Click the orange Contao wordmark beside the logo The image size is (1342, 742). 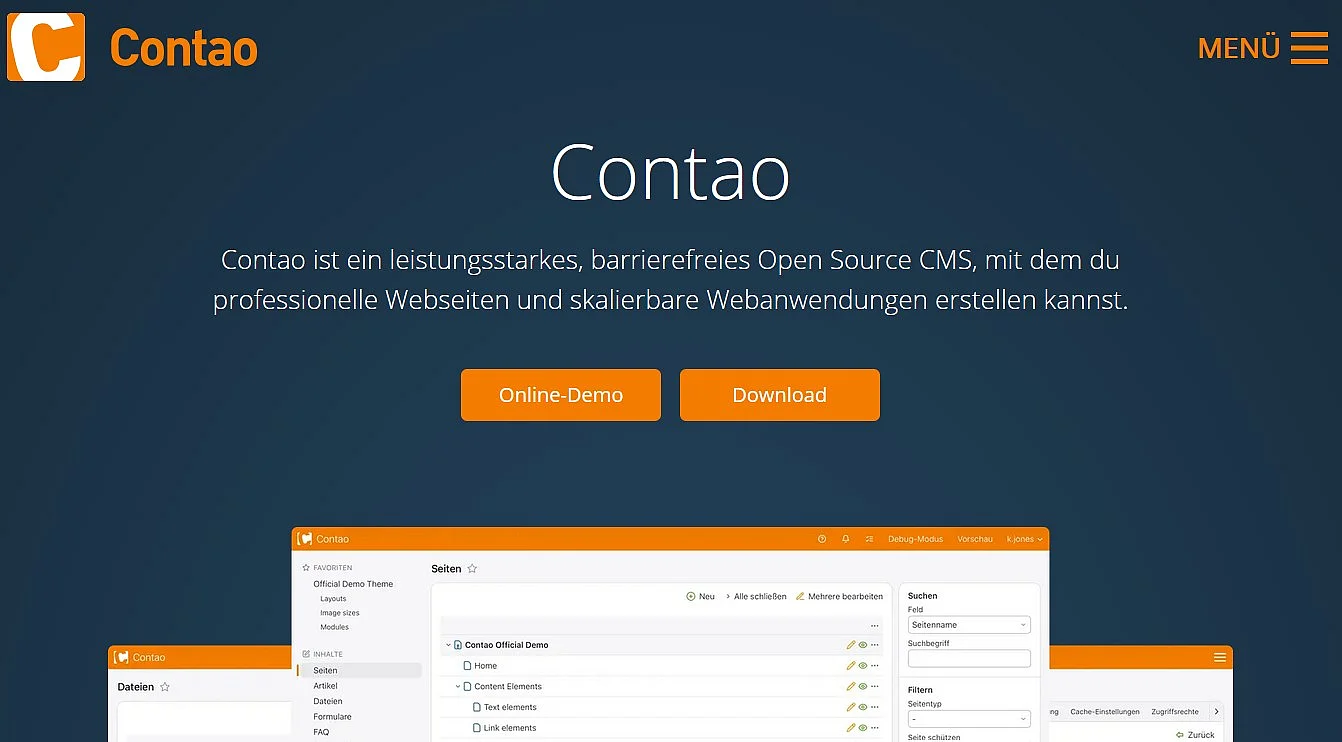(x=184, y=48)
